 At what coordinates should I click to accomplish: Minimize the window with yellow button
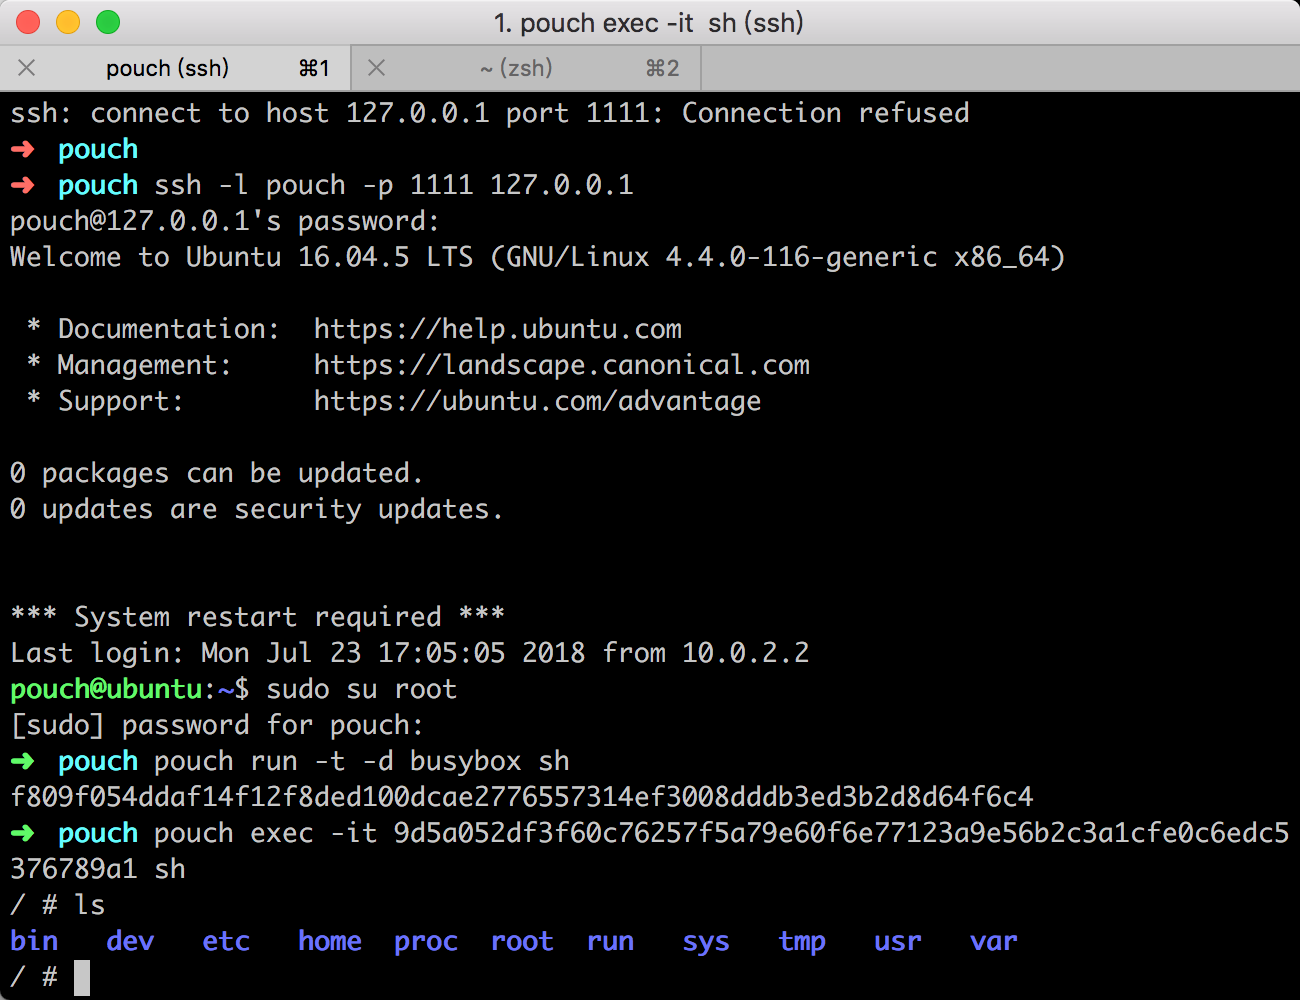tap(68, 22)
